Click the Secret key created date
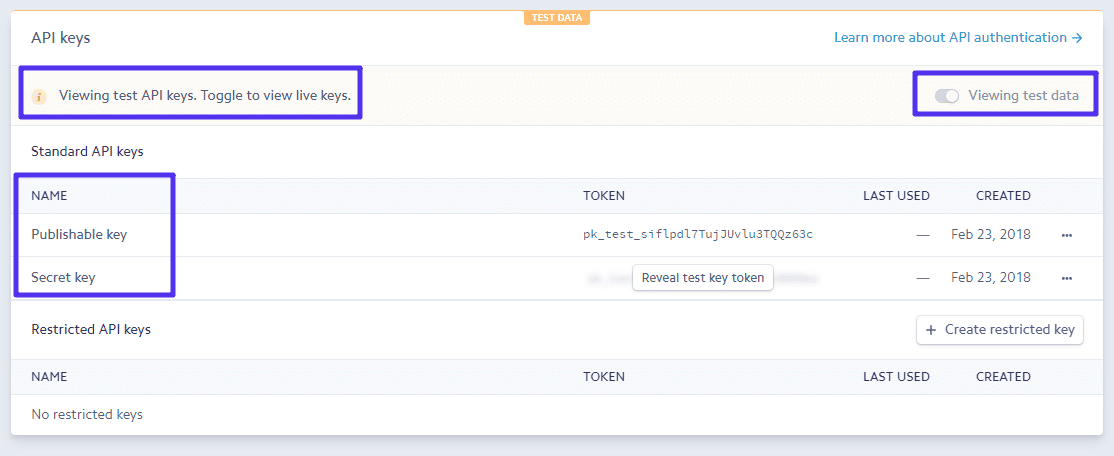This screenshot has width=1114, height=456. [x=990, y=278]
